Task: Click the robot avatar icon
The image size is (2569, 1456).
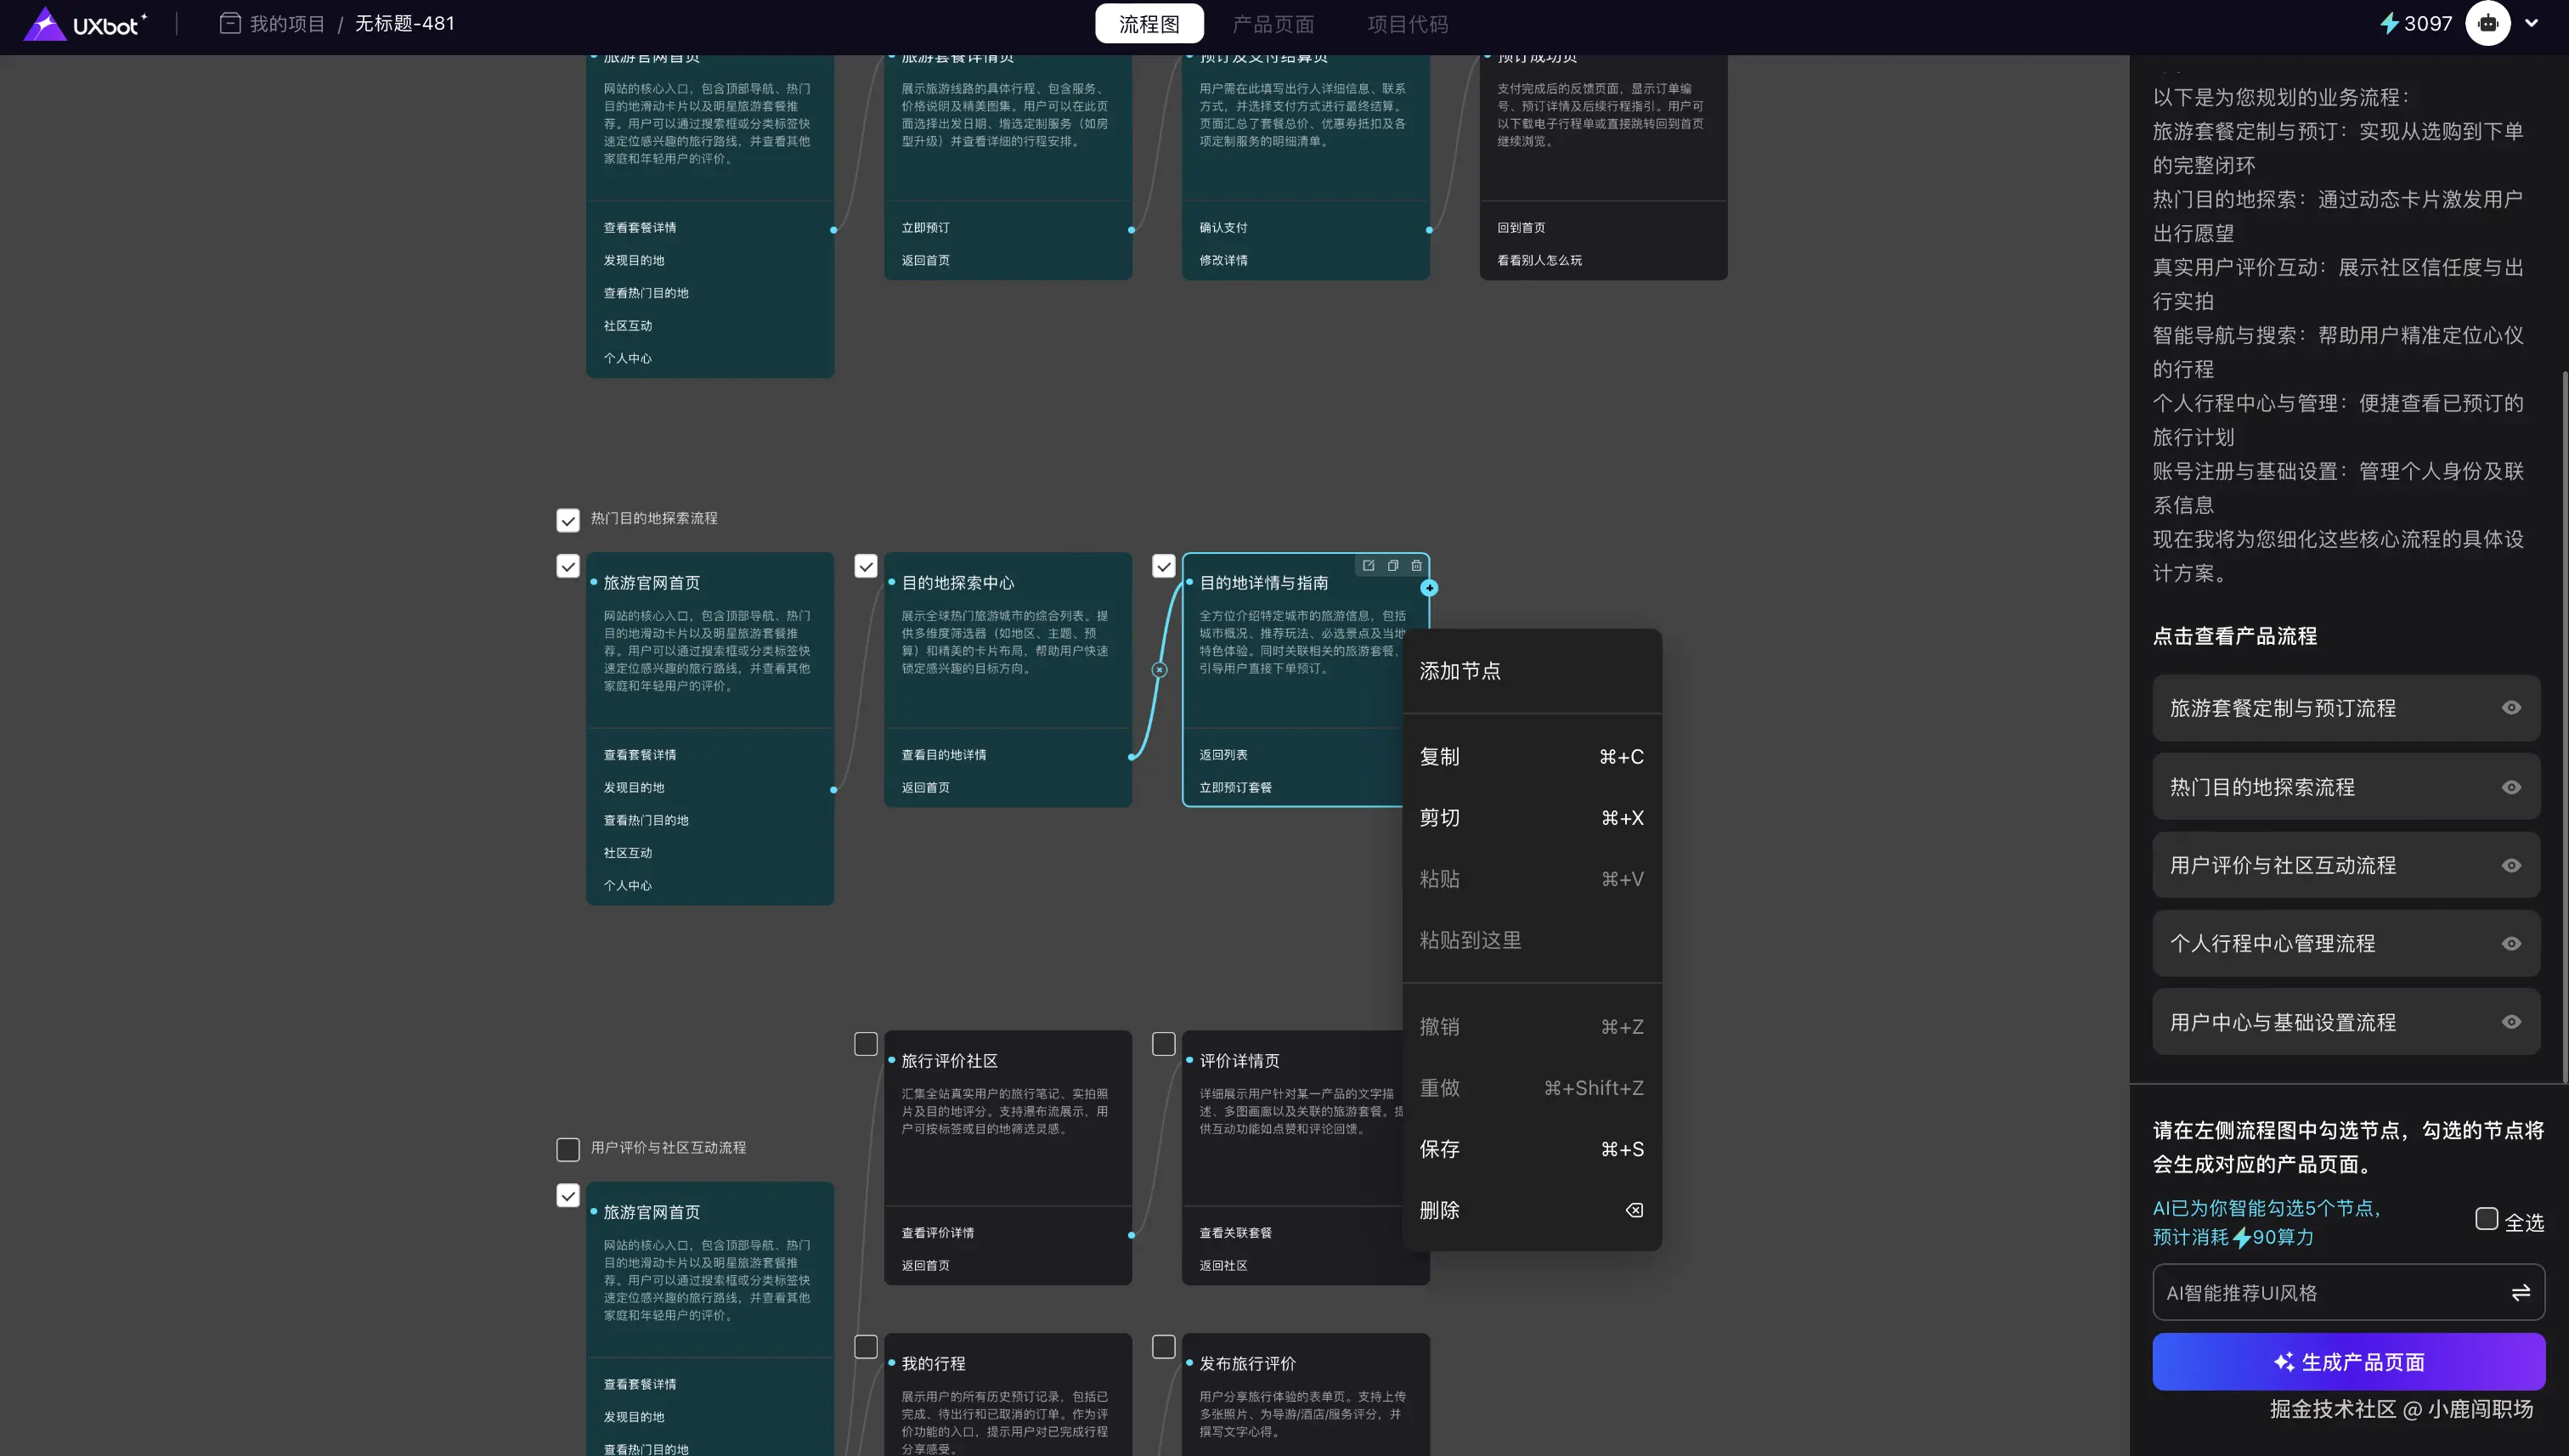Action: 2488,23
